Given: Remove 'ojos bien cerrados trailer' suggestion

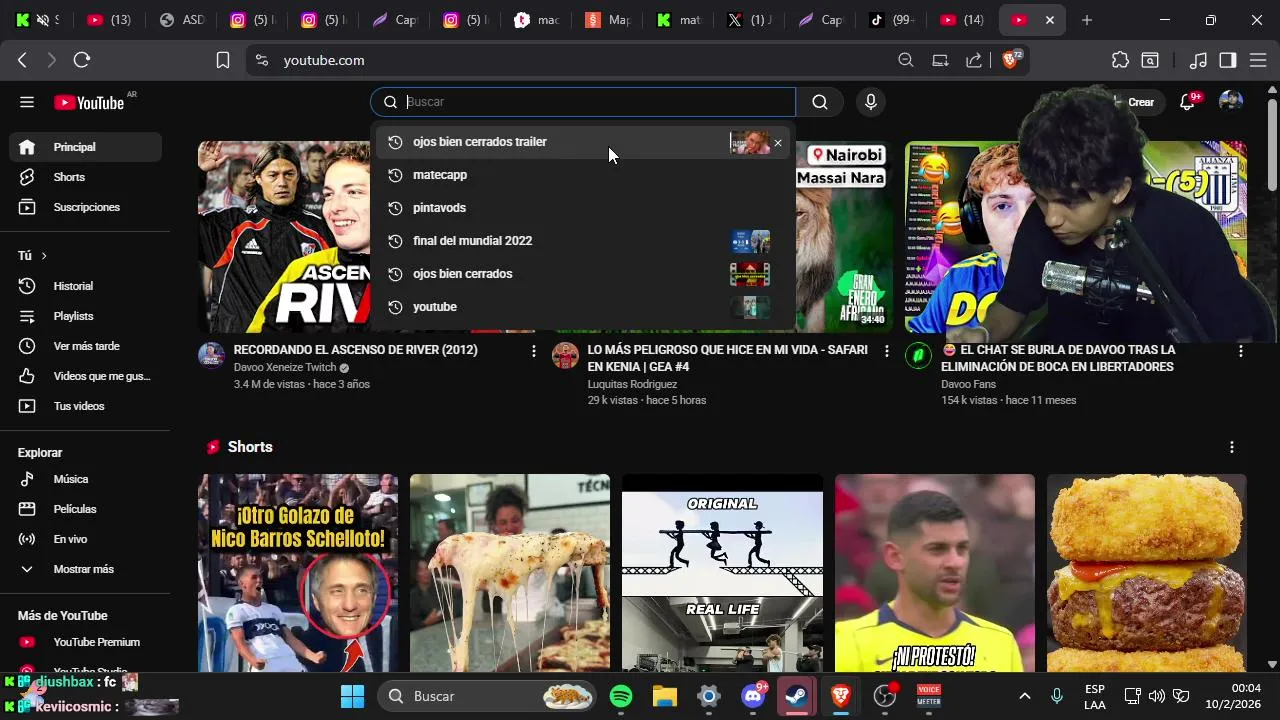Looking at the screenshot, I should pyautogui.click(x=778, y=143).
